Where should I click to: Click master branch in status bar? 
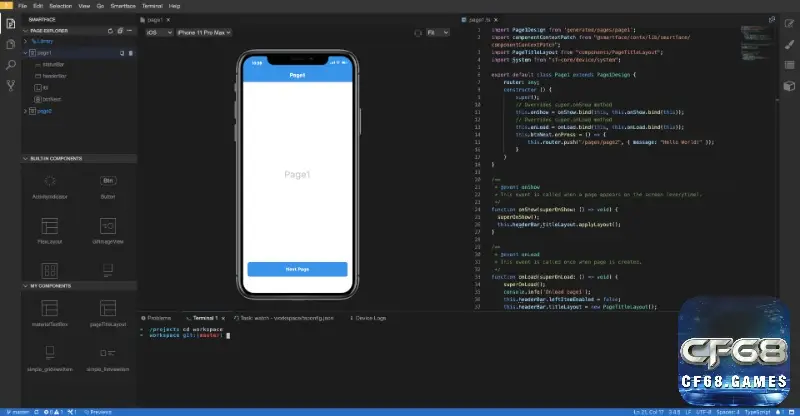pyautogui.click(x=18, y=412)
